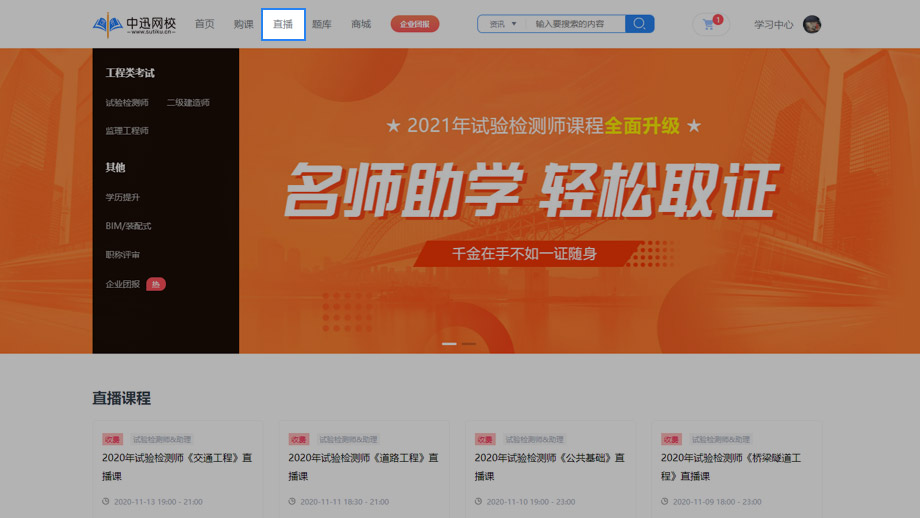Open the 直播 navigation tab
This screenshot has height=518, width=920.
[x=283, y=24]
